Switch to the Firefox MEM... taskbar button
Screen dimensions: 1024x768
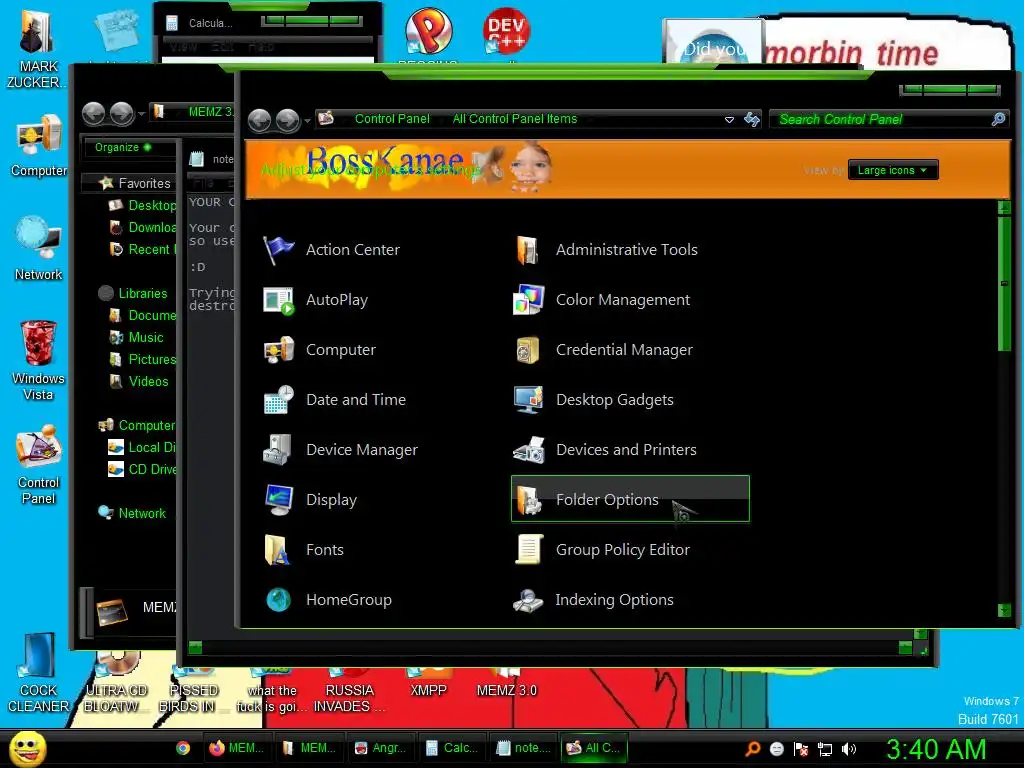[236, 748]
